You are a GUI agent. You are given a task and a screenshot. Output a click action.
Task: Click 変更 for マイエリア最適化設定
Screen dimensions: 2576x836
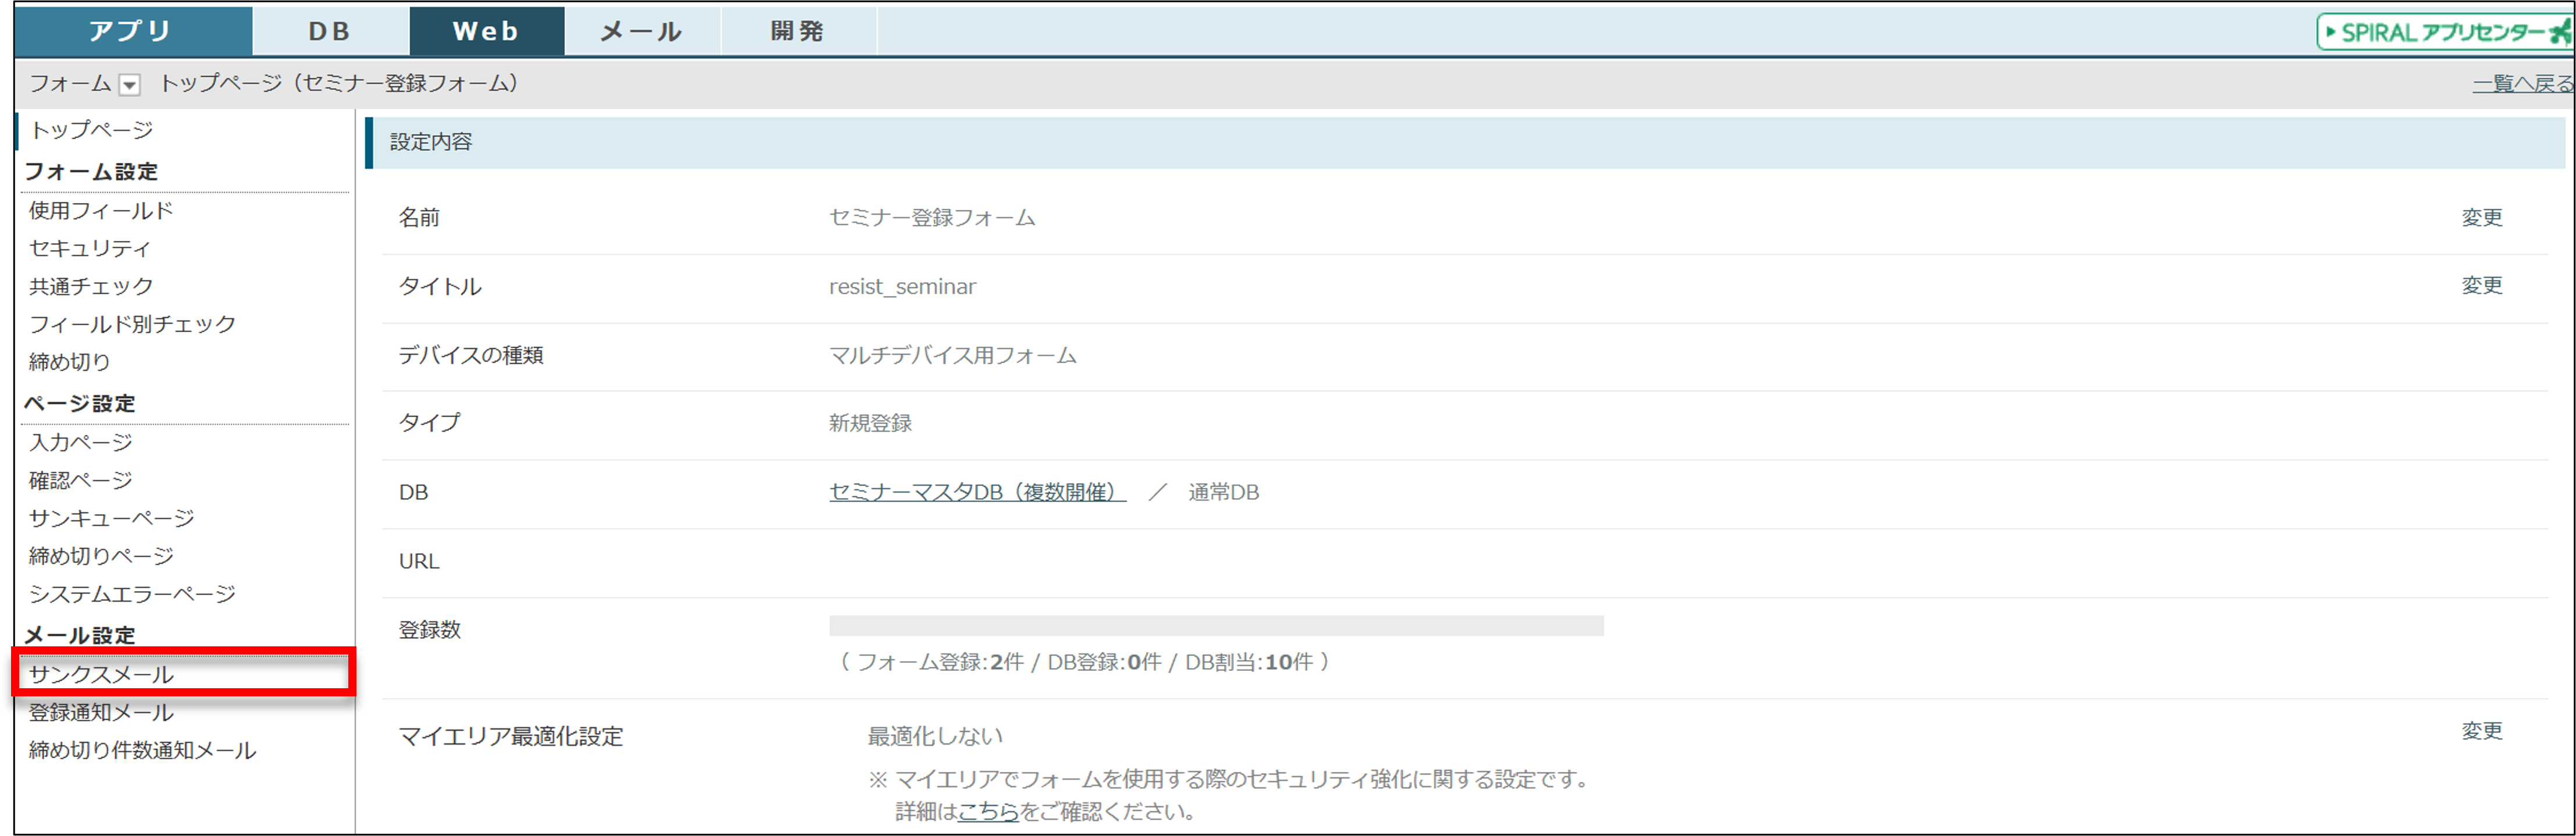[2481, 731]
